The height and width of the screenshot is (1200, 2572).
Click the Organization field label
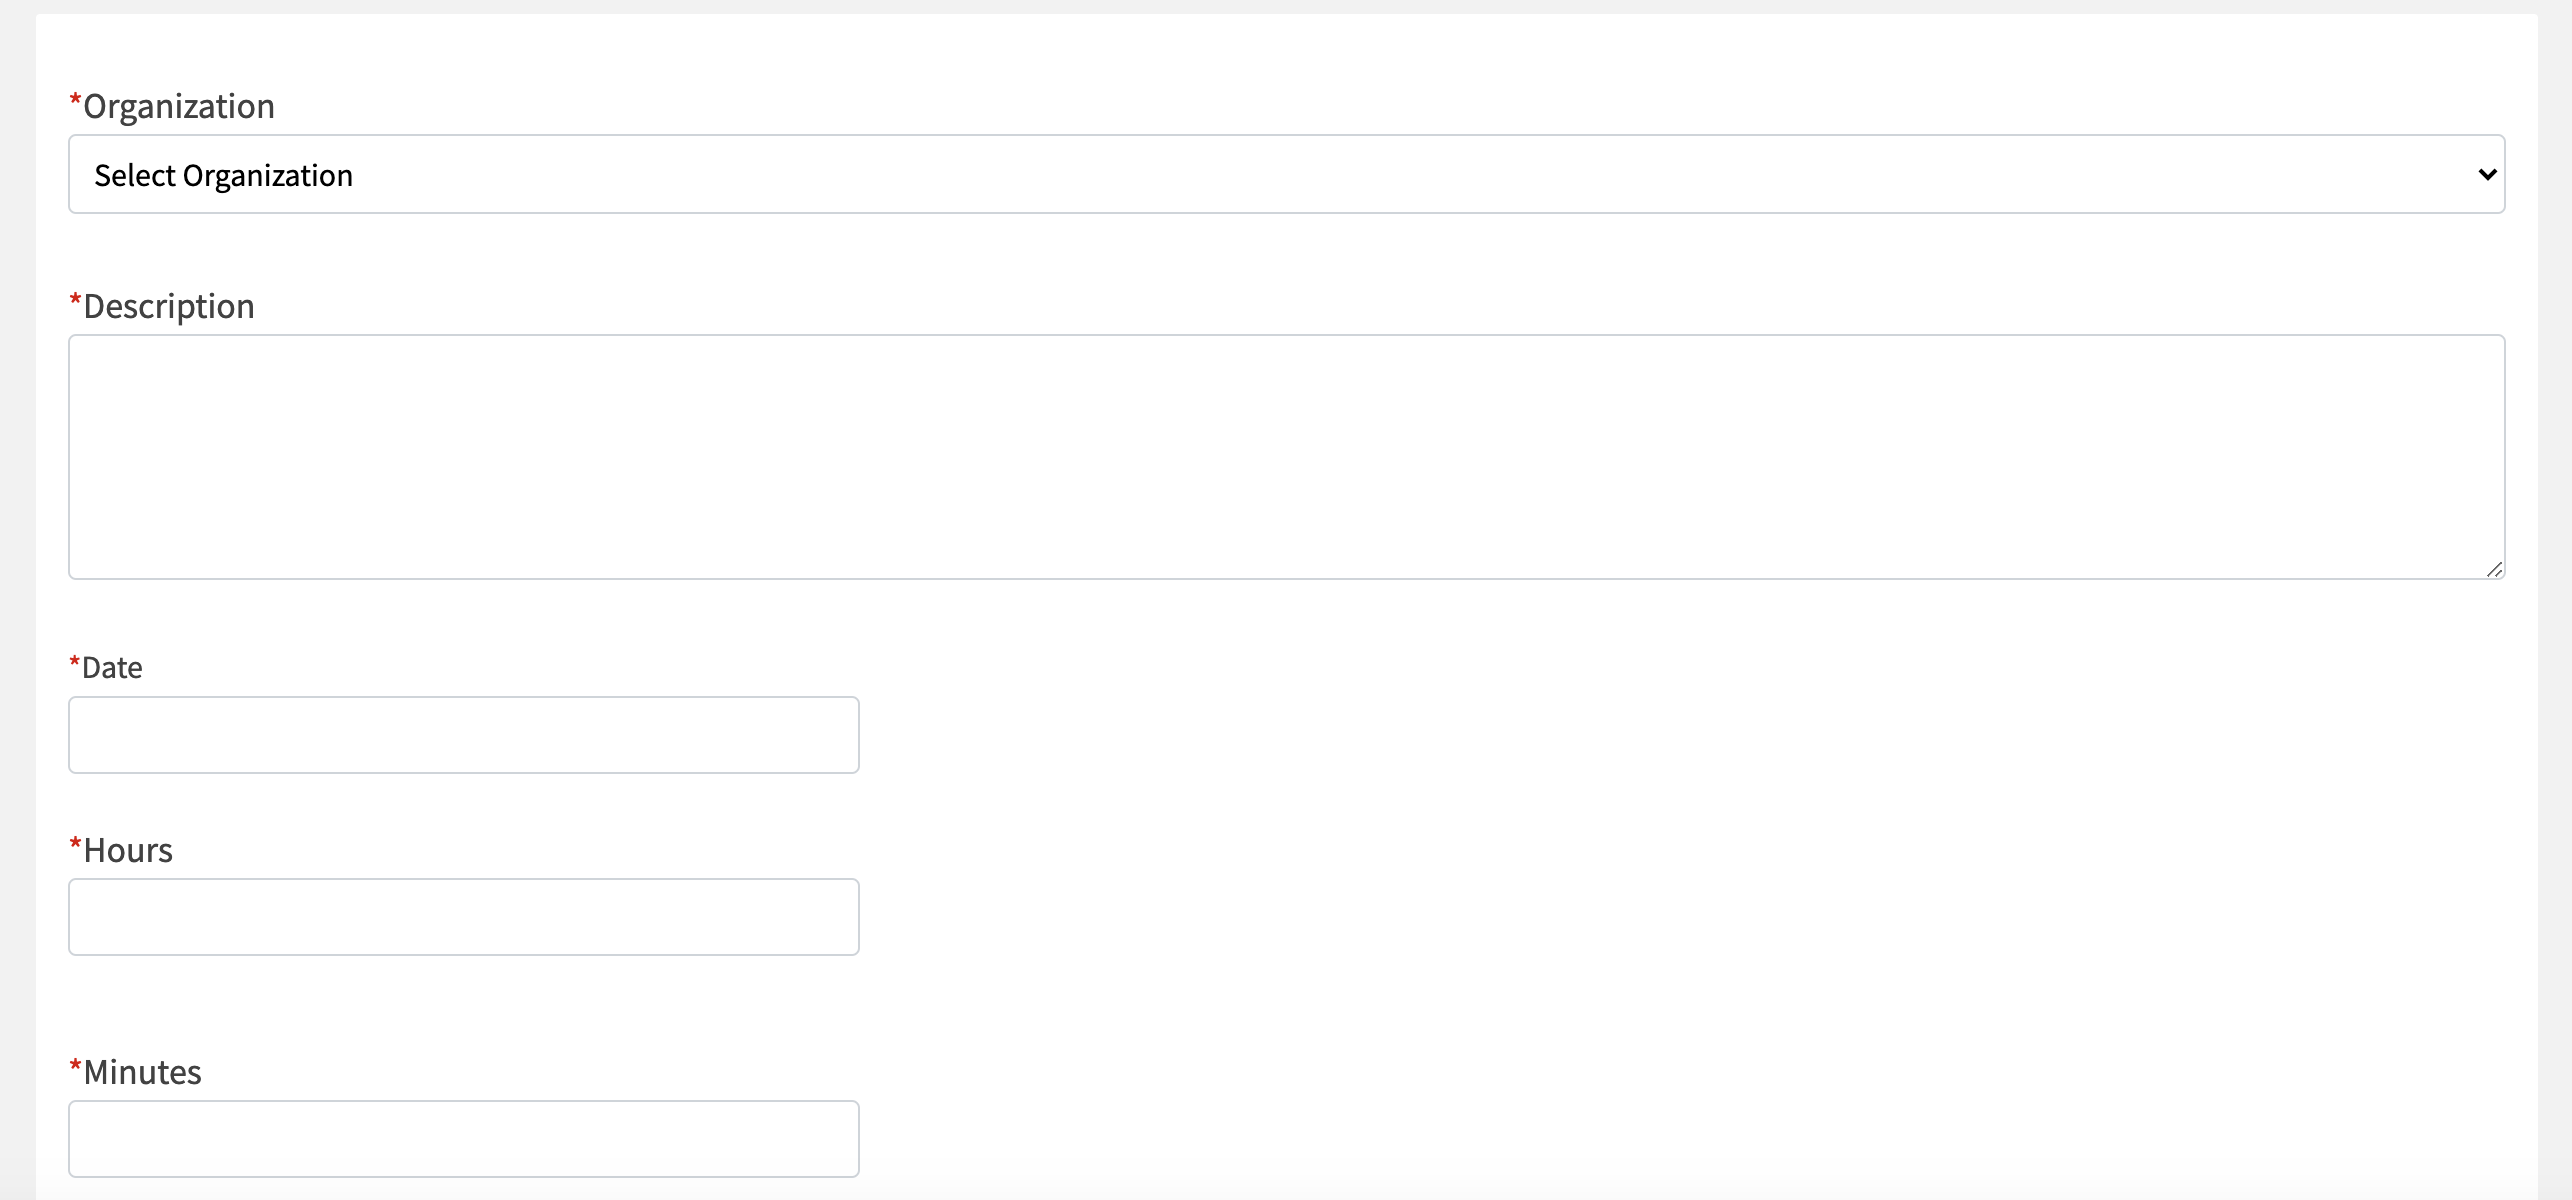pyautogui.click(x=178, y=106)
